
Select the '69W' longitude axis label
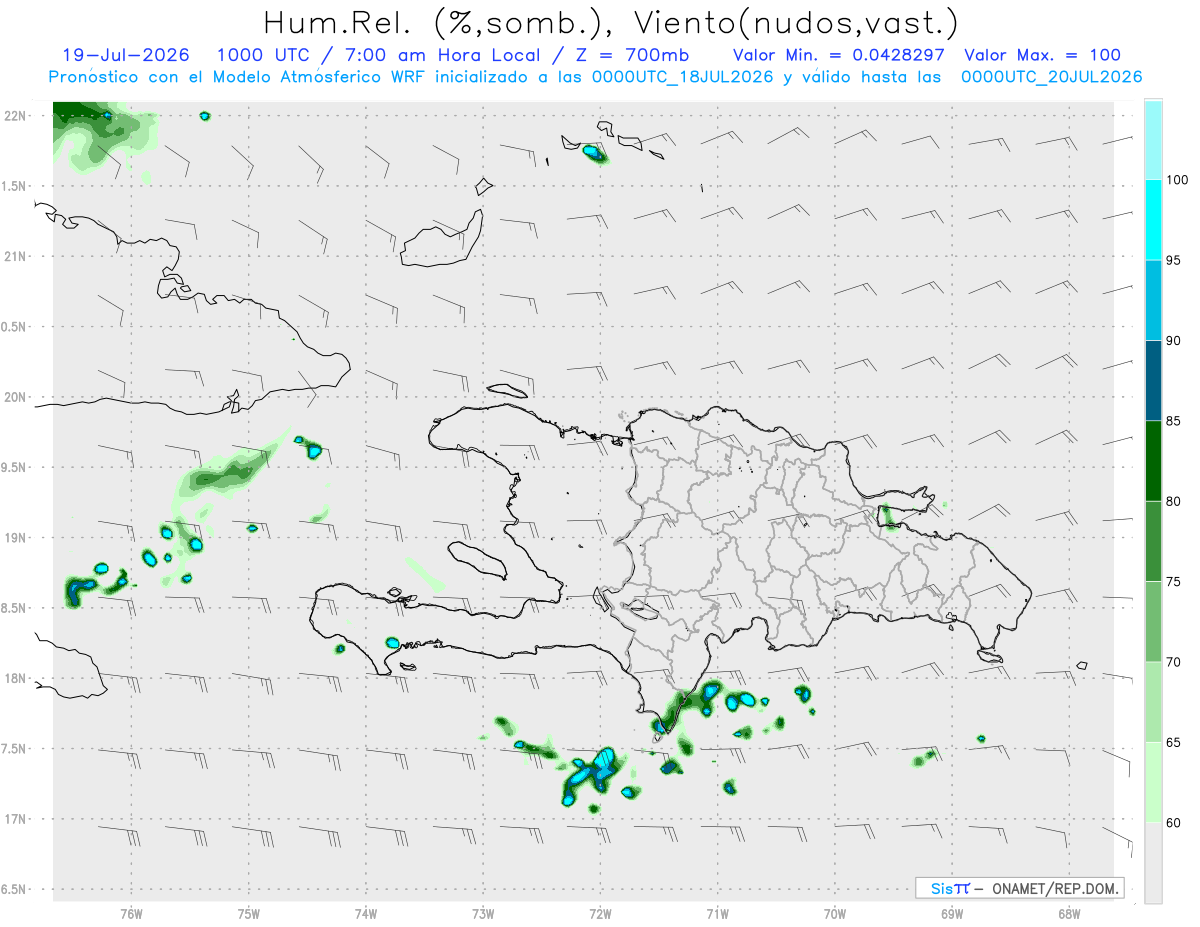point(952,912)
